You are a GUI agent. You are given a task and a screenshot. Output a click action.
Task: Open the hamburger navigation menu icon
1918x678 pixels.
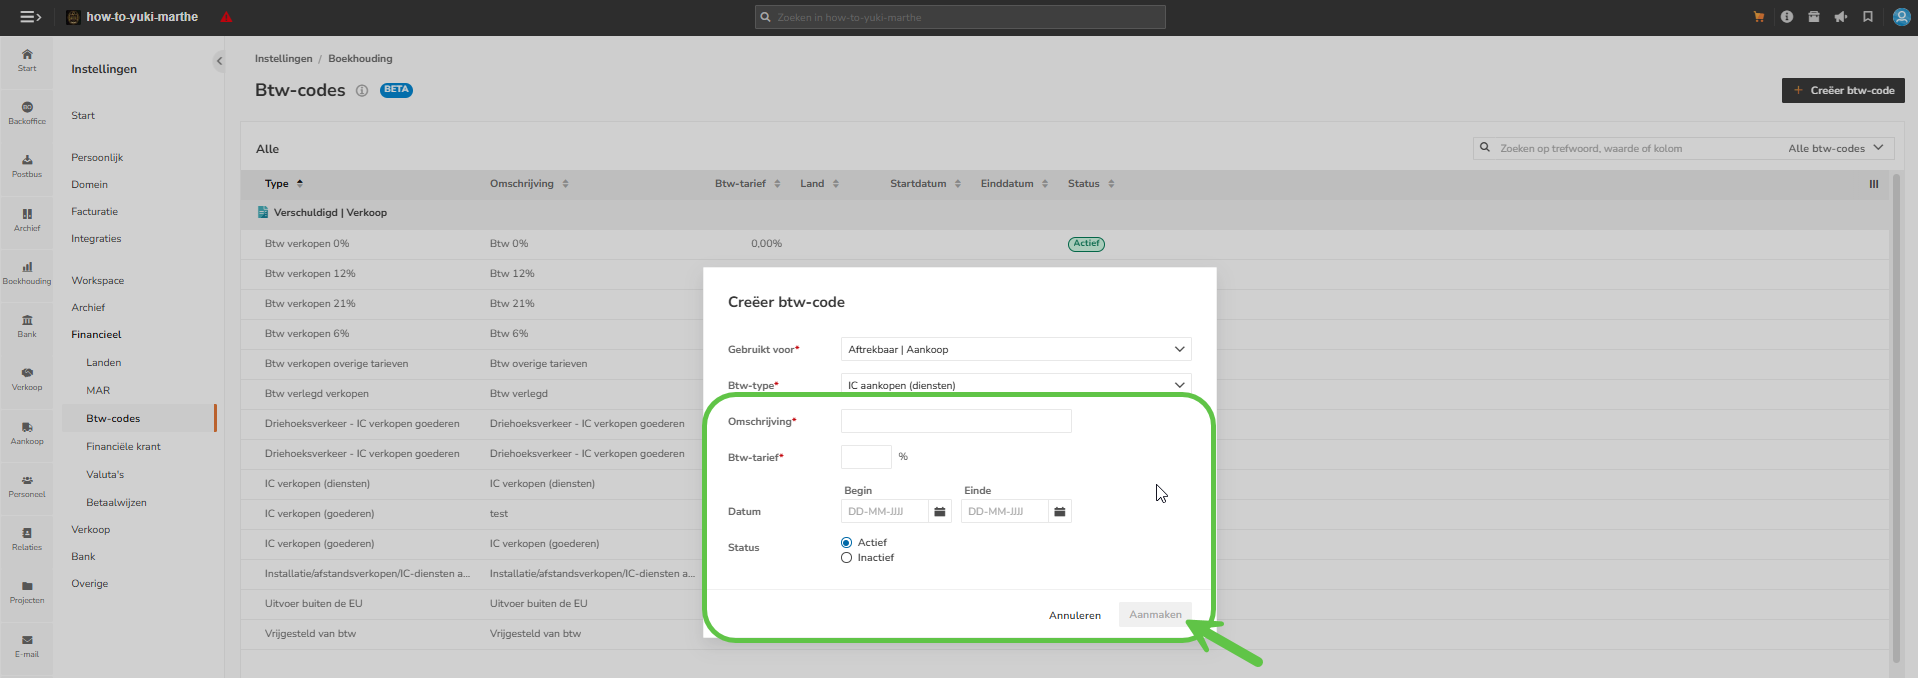[30, 17]
